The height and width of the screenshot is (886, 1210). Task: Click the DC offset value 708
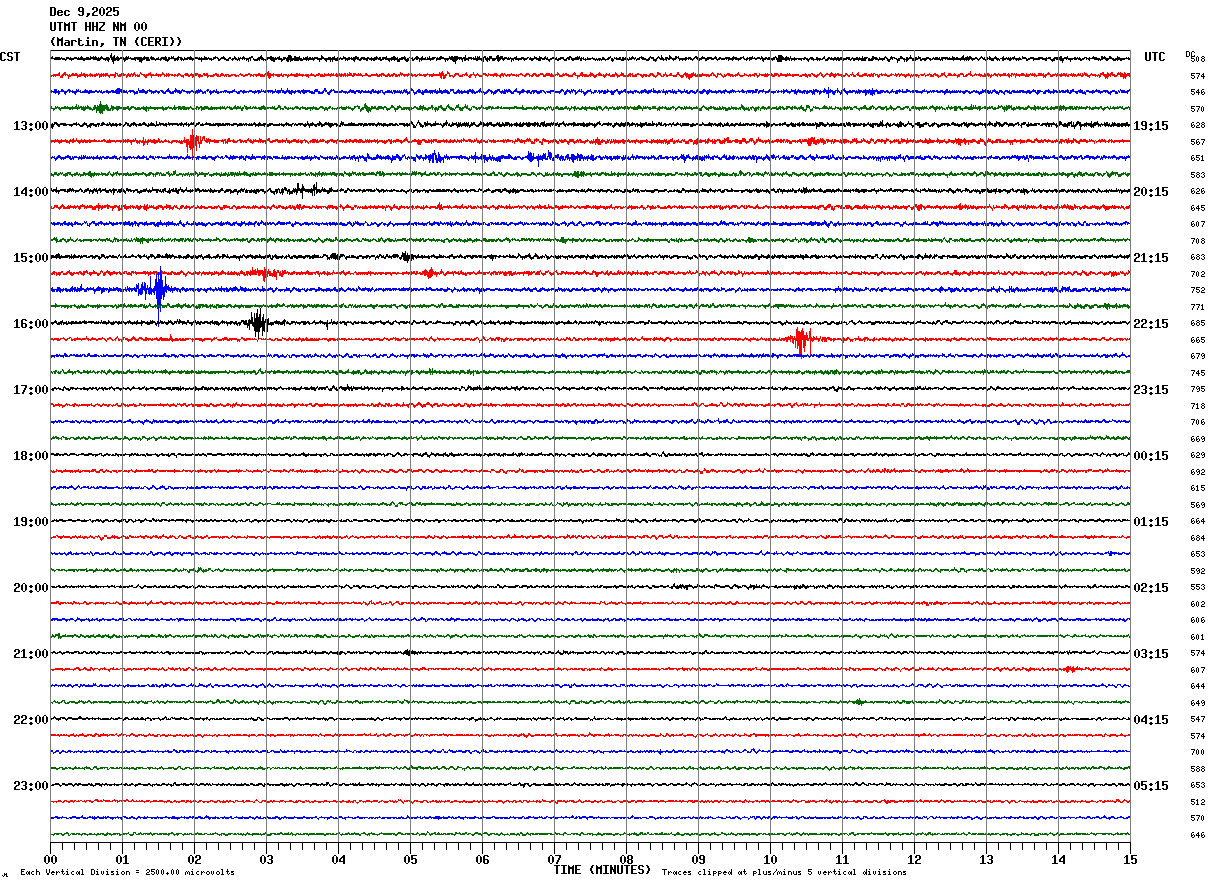(x=1197, y=241)
